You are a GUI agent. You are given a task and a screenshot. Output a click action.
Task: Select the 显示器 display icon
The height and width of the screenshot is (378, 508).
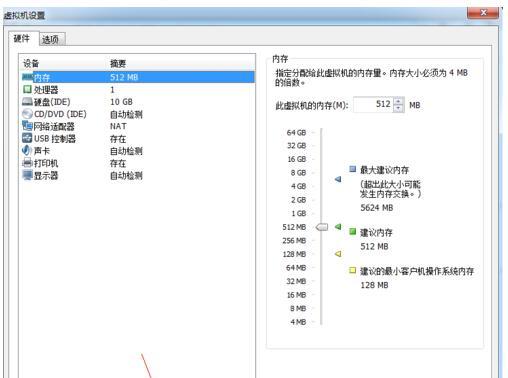pyautogui.click(x=27, y=175)
